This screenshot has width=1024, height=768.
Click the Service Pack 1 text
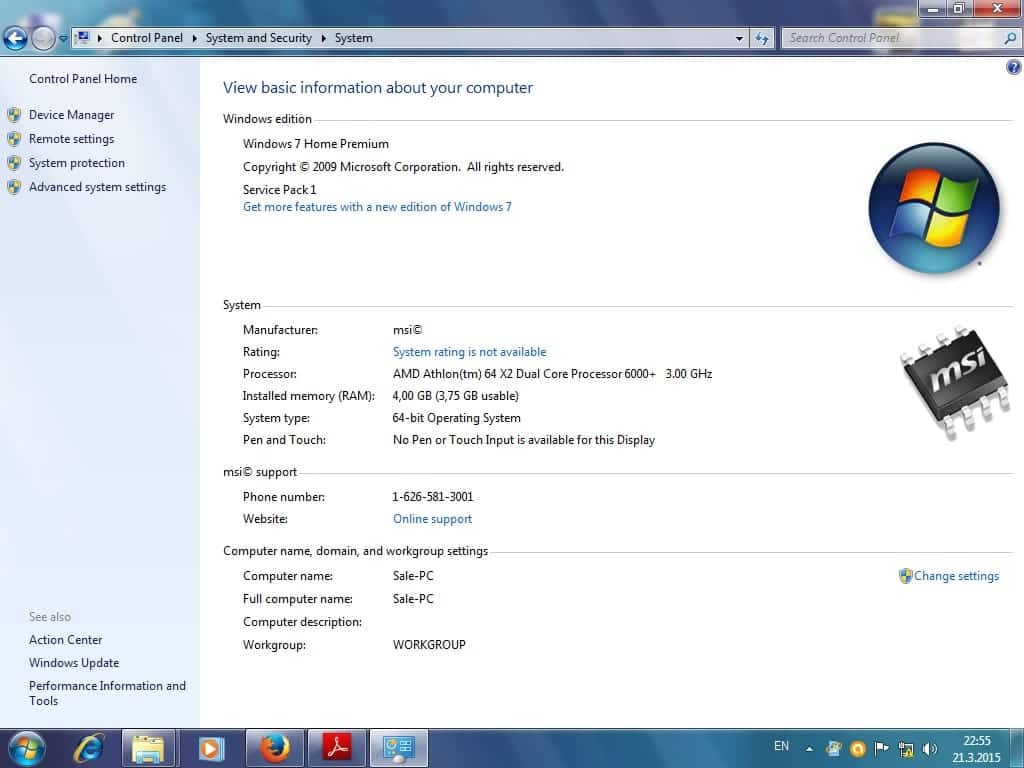pos(280,190)
